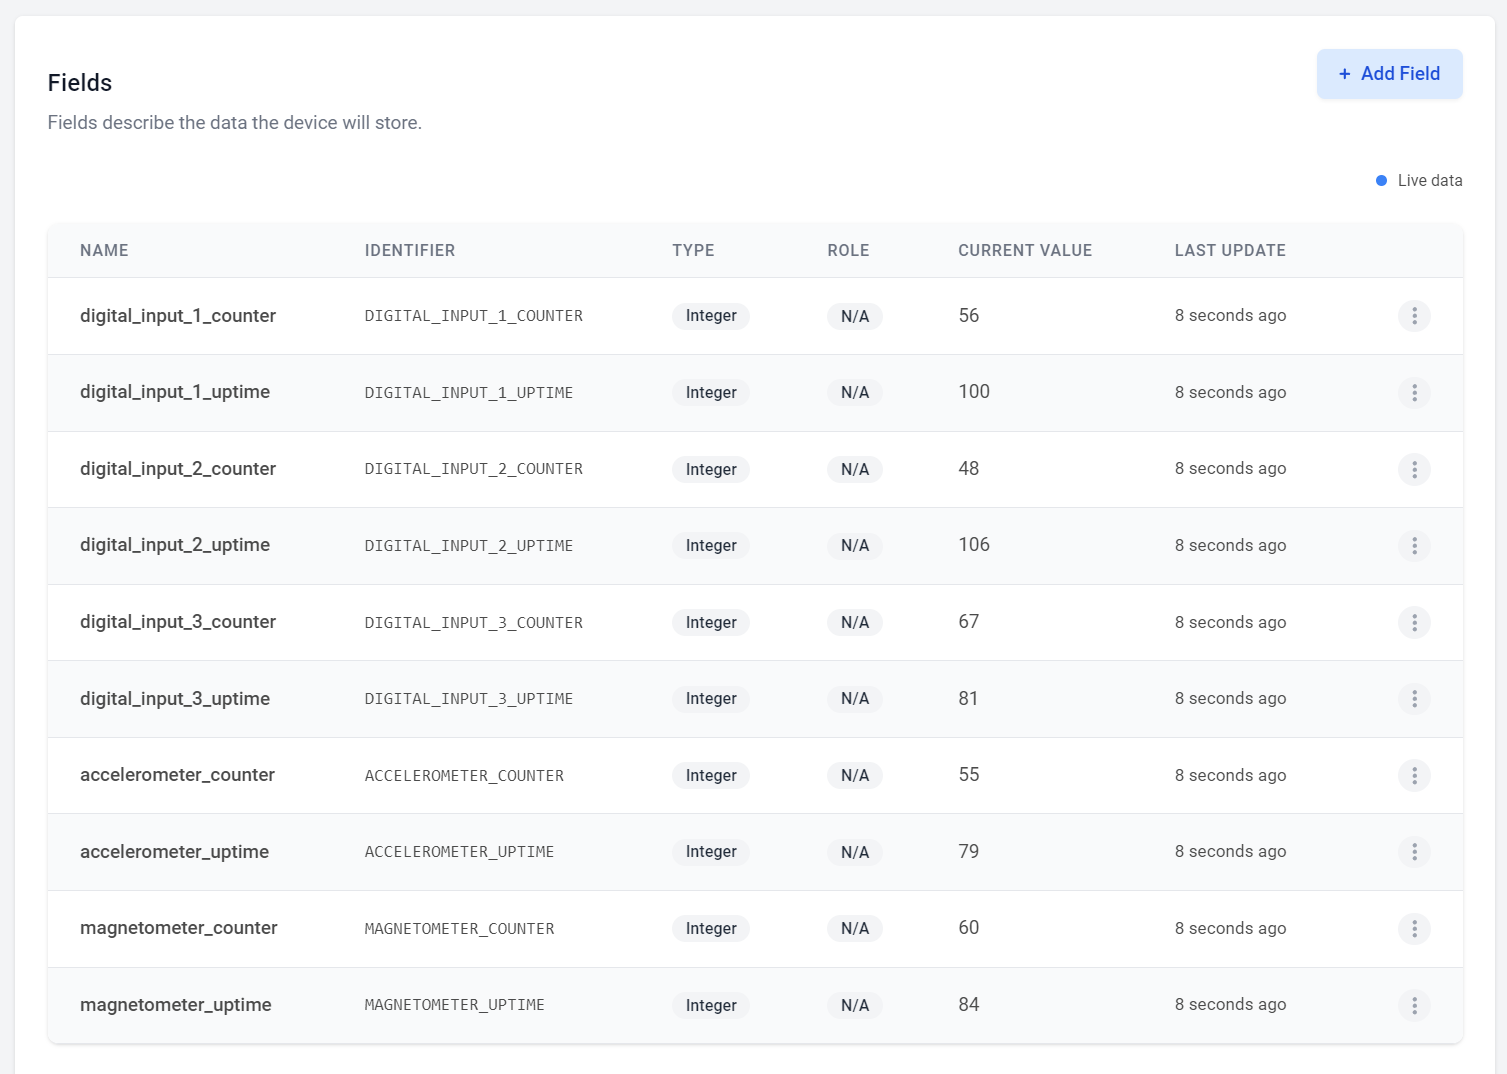Sort by the NAME column header

(x=104, y=250)
